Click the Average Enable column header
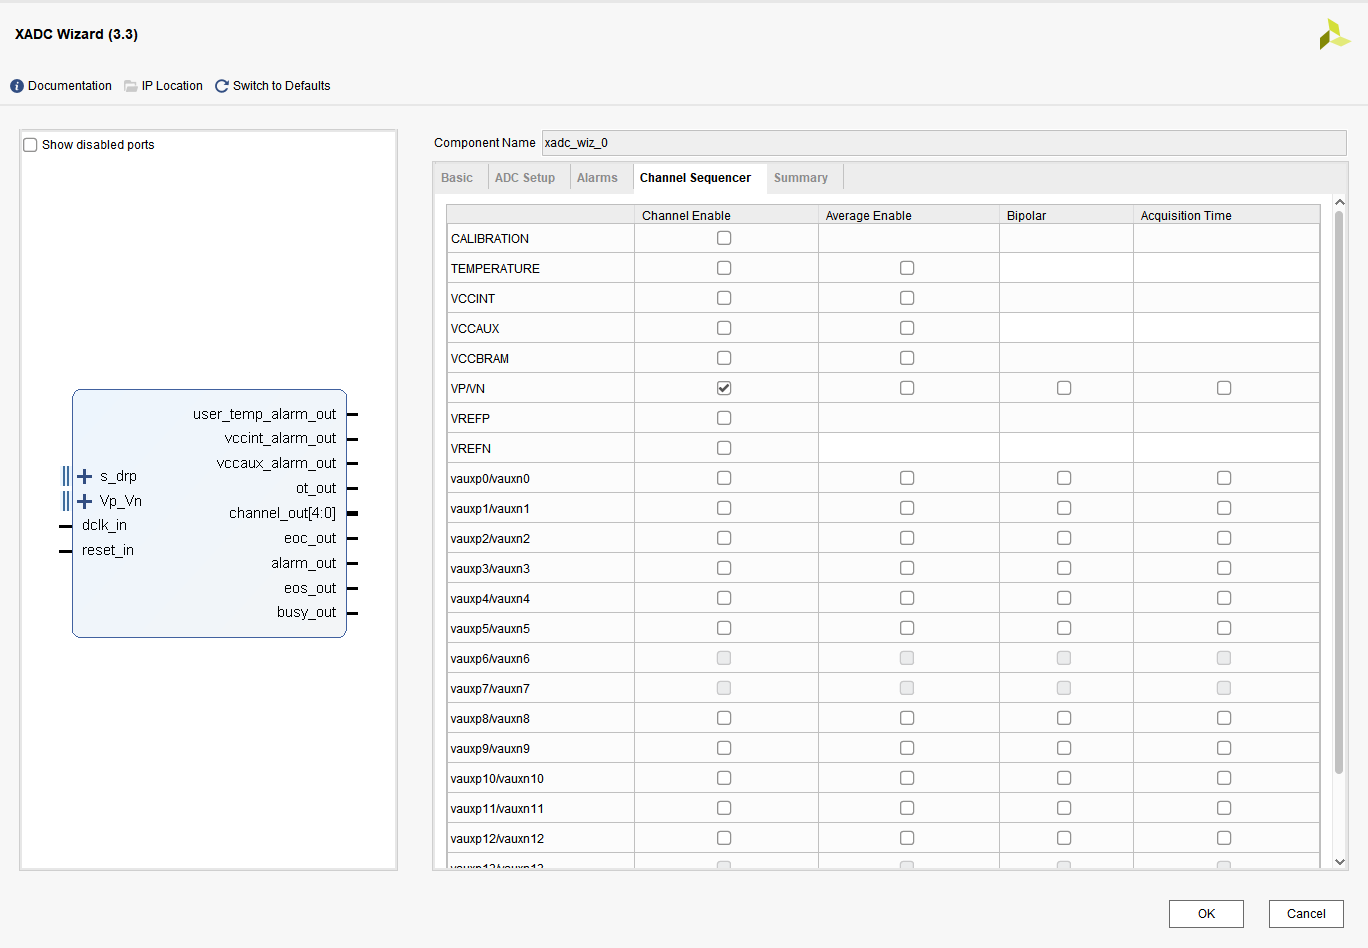This screenshot has width=1368, height=948. [x=909, y=215]
